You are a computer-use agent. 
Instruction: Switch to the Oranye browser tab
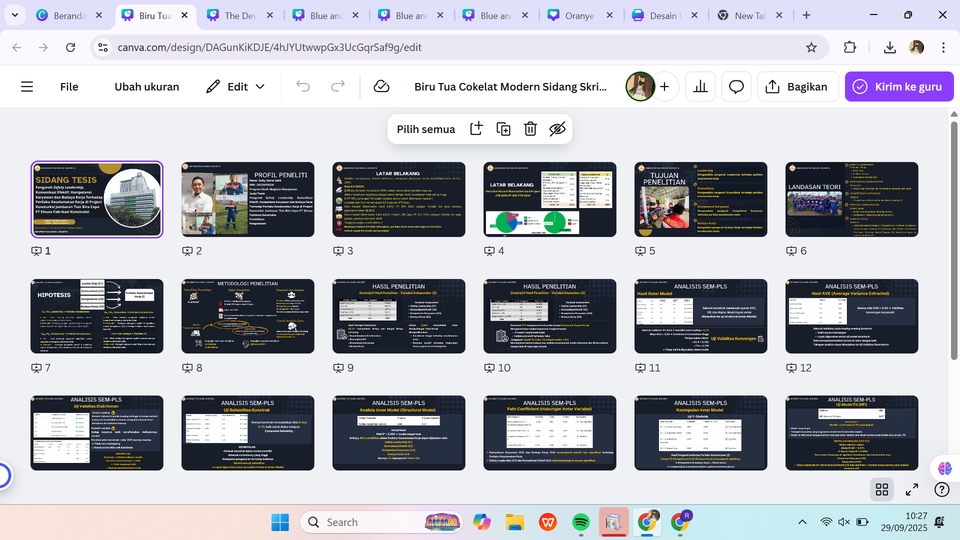tap(580, 15)
